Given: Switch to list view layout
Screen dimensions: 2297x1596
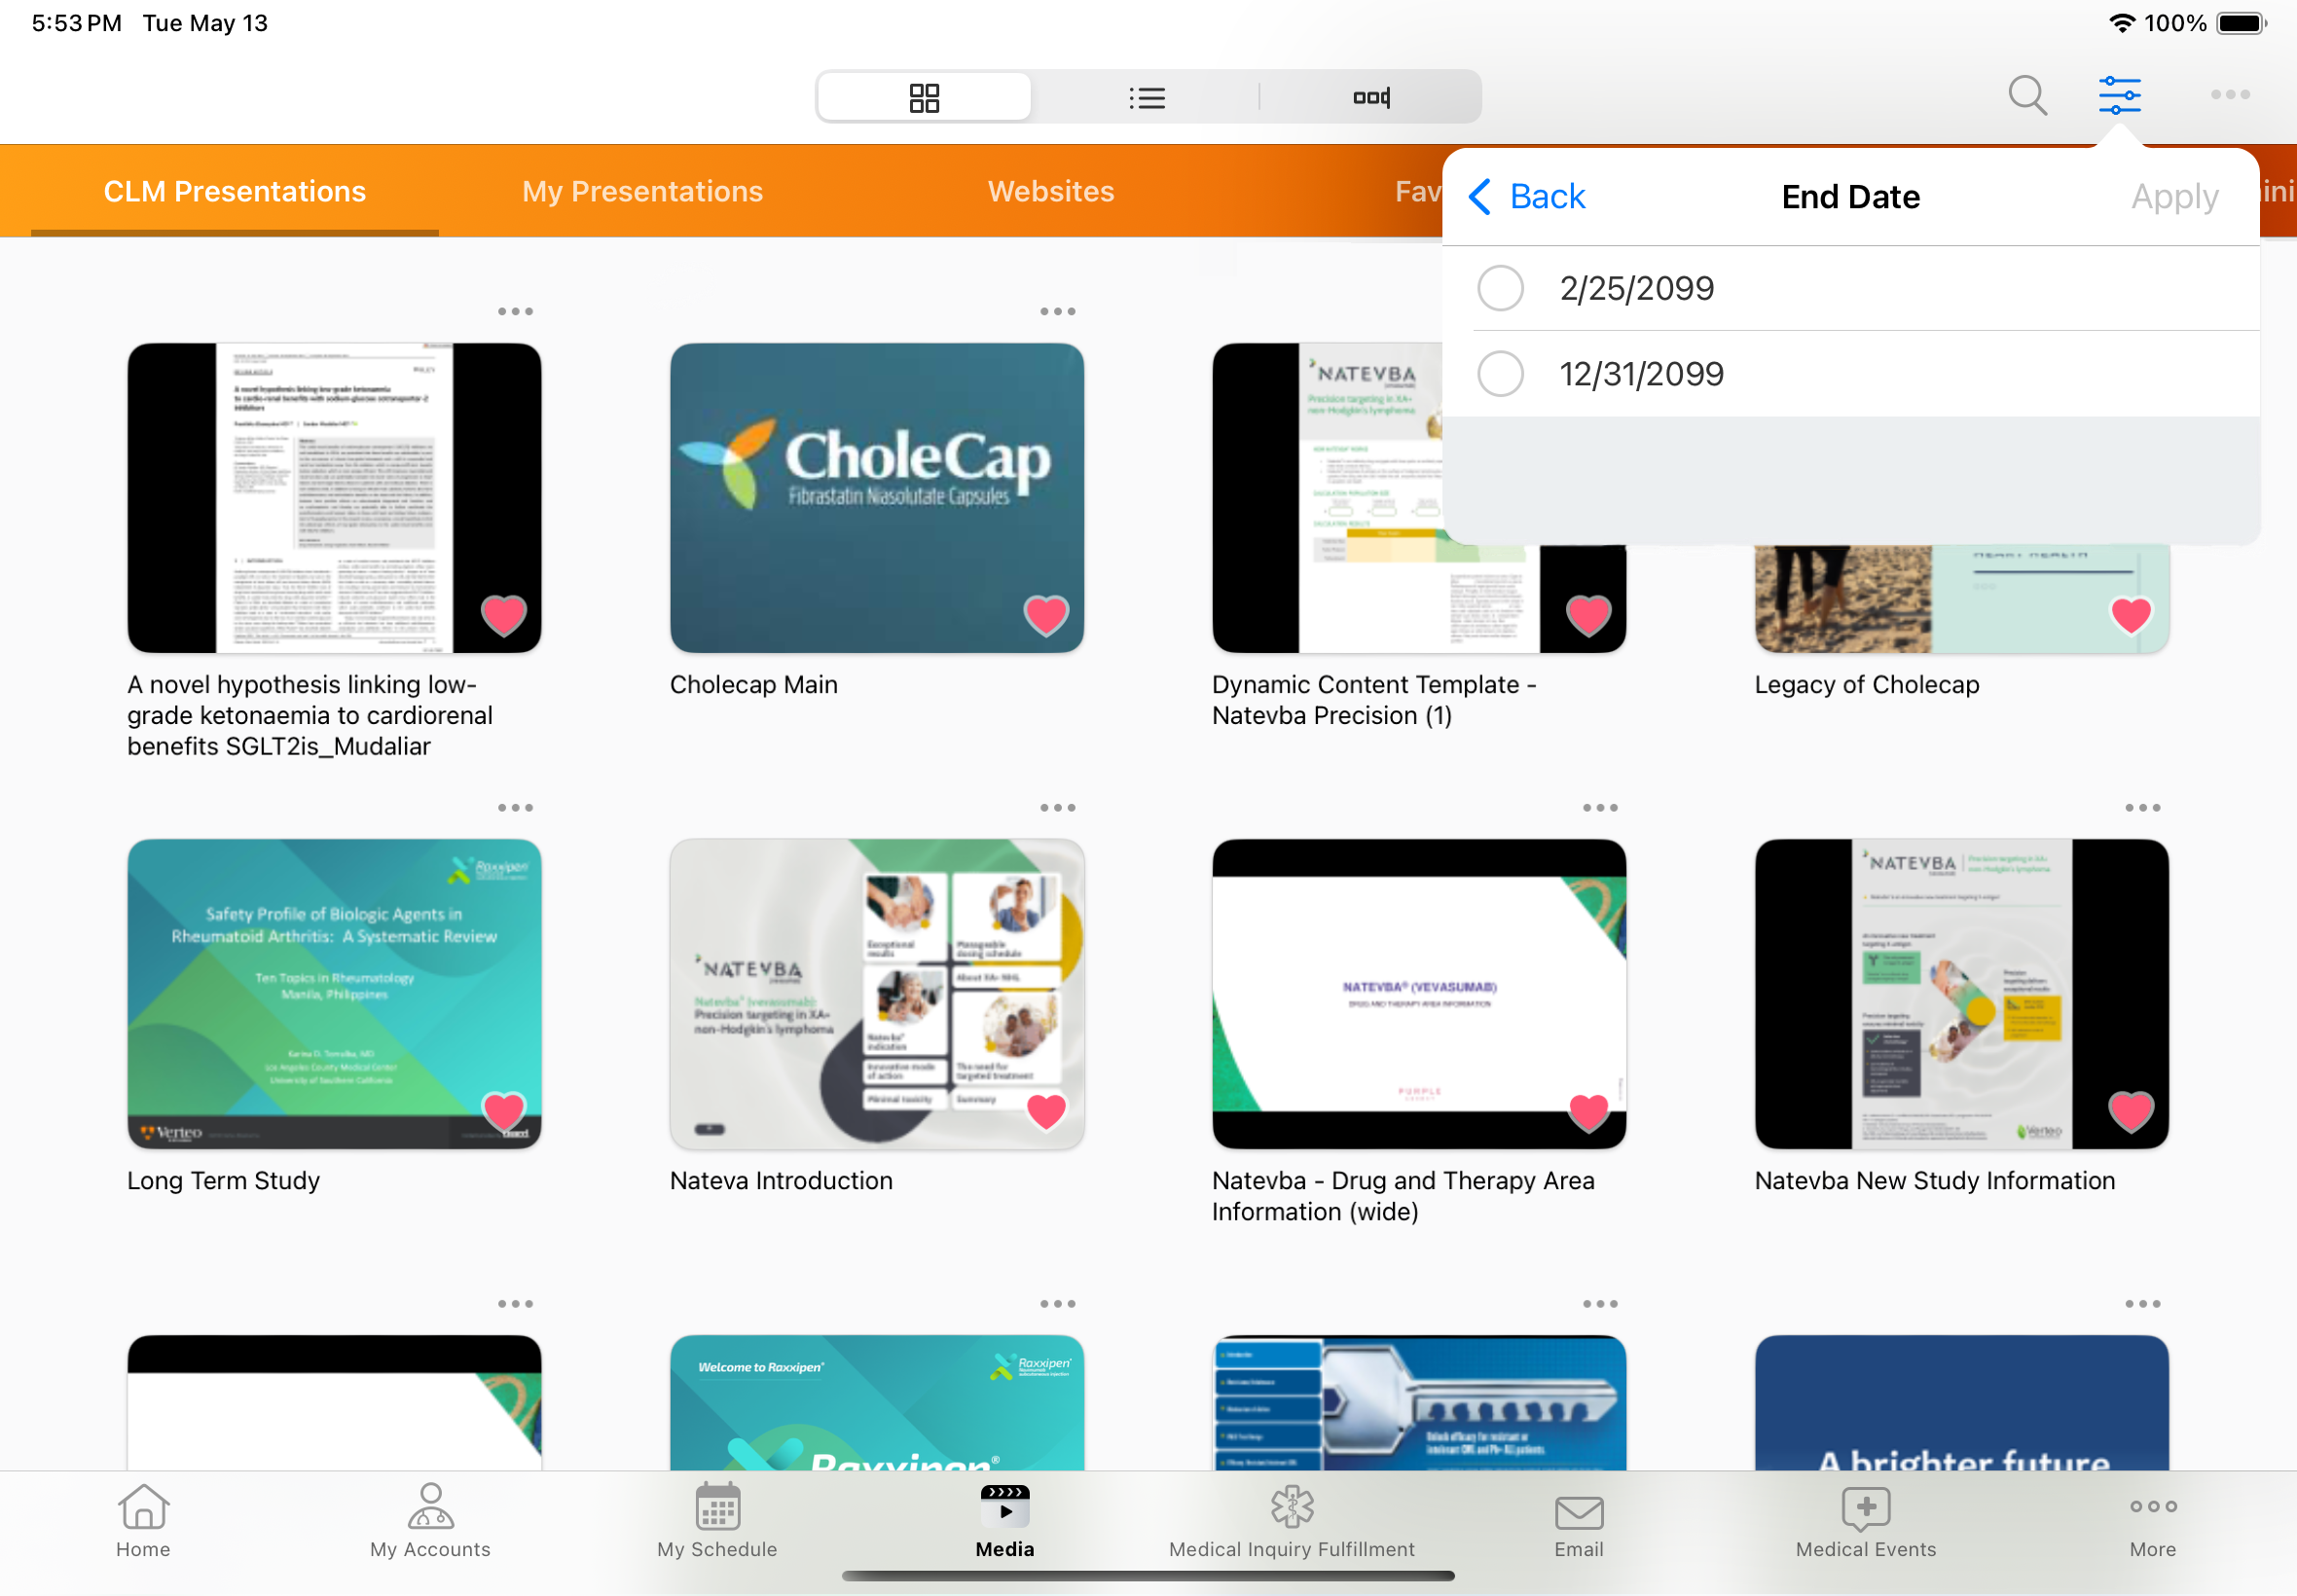Looking at the screenshot, I should tap(1147, 97).
